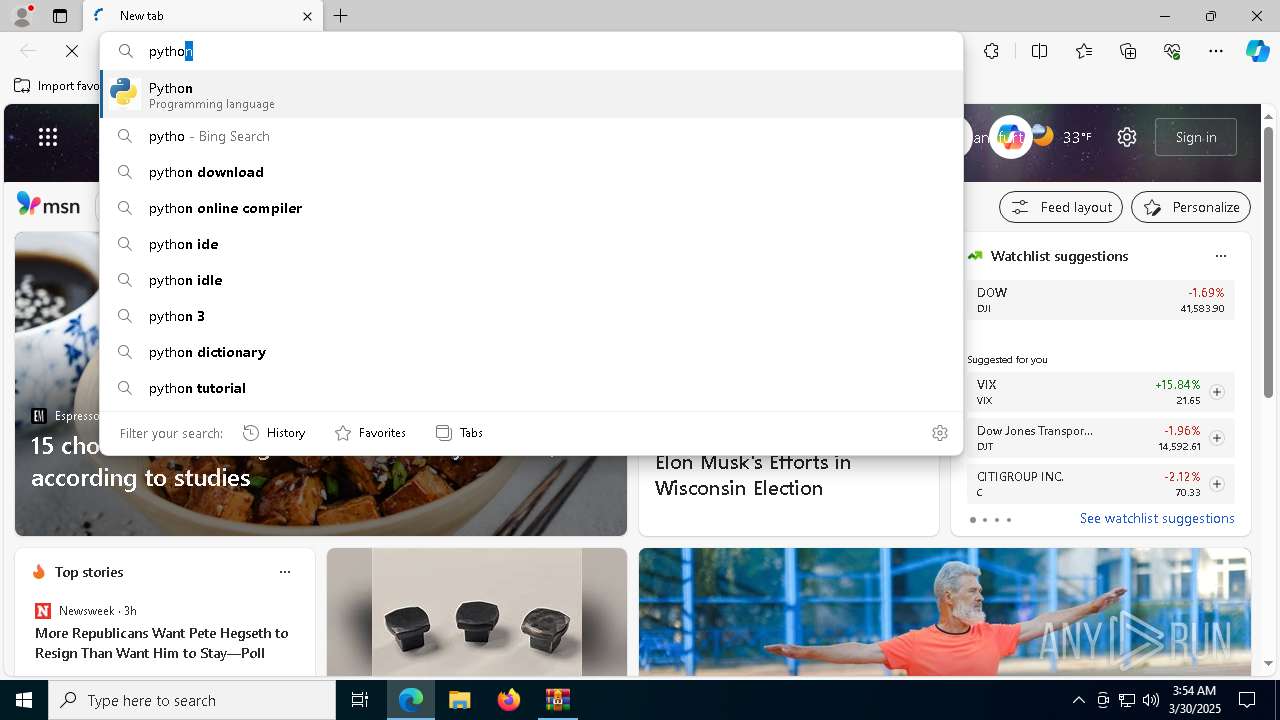Open the tab actions menu icon
This screenshot has height=720, width=1280.
pyautogui.click(x=60, y=16)
